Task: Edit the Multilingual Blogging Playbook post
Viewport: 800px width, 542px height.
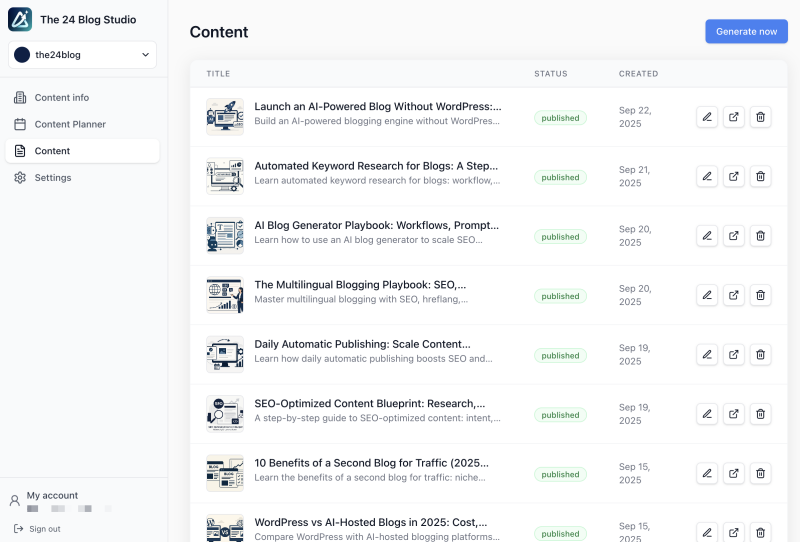Action: (x=707, y=295)
